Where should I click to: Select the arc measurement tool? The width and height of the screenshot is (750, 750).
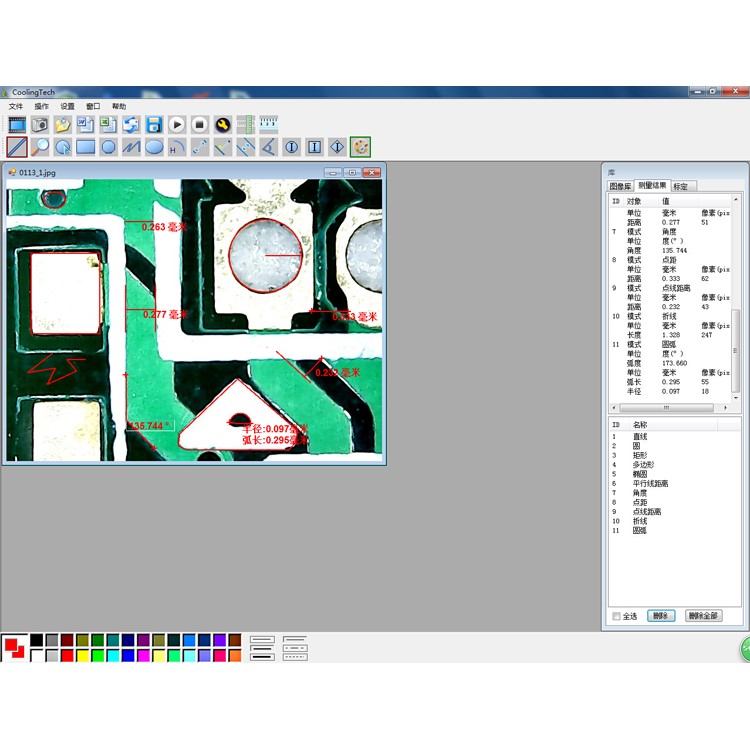[x=177, y=147]
